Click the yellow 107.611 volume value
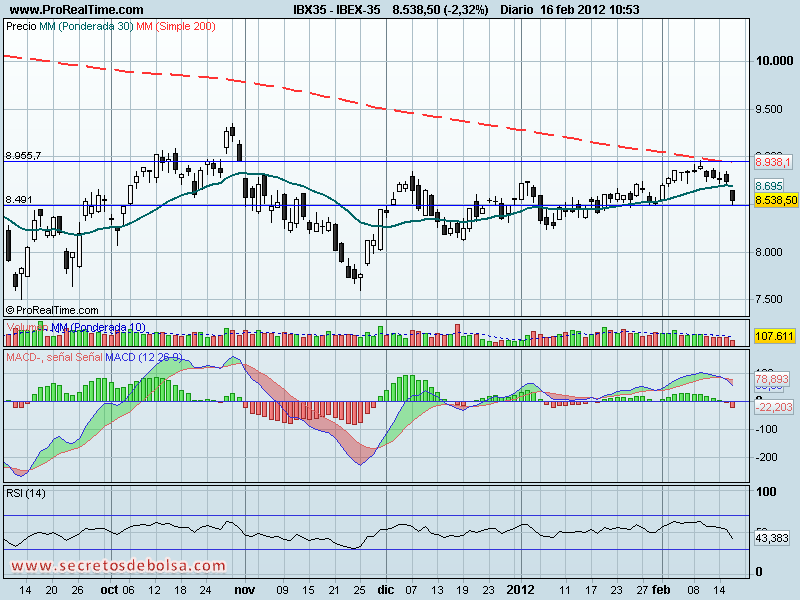Image resolution: width=800 pixels, height=600 pixels. [x=774, y=336]
